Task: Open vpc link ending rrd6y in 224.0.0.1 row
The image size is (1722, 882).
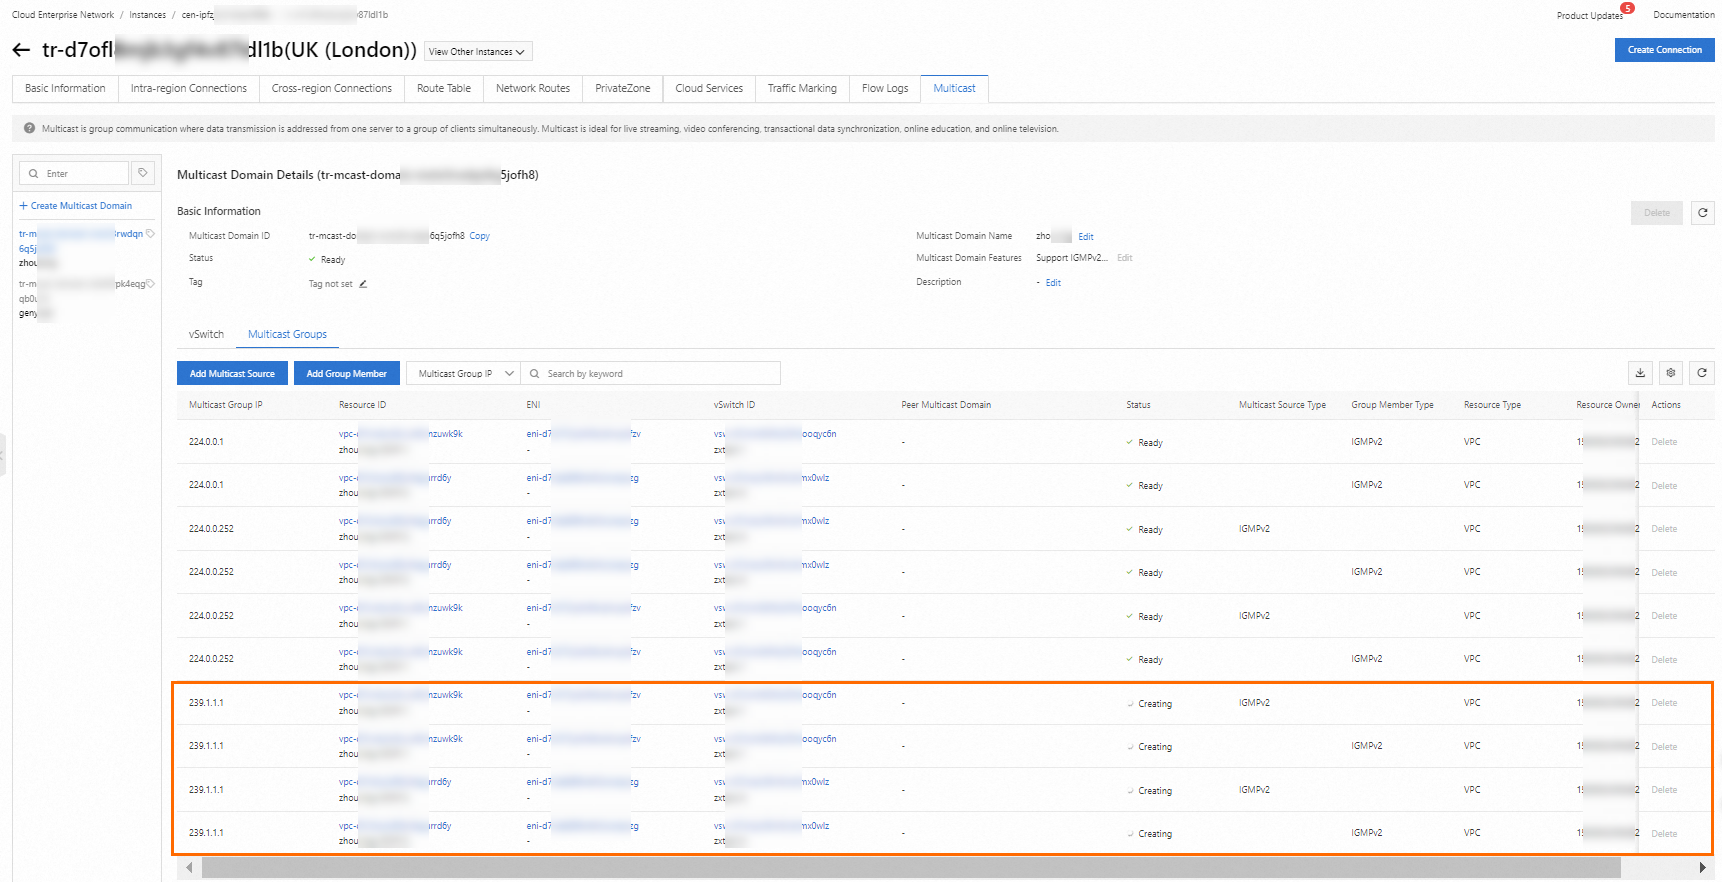Action: [395, 478]
